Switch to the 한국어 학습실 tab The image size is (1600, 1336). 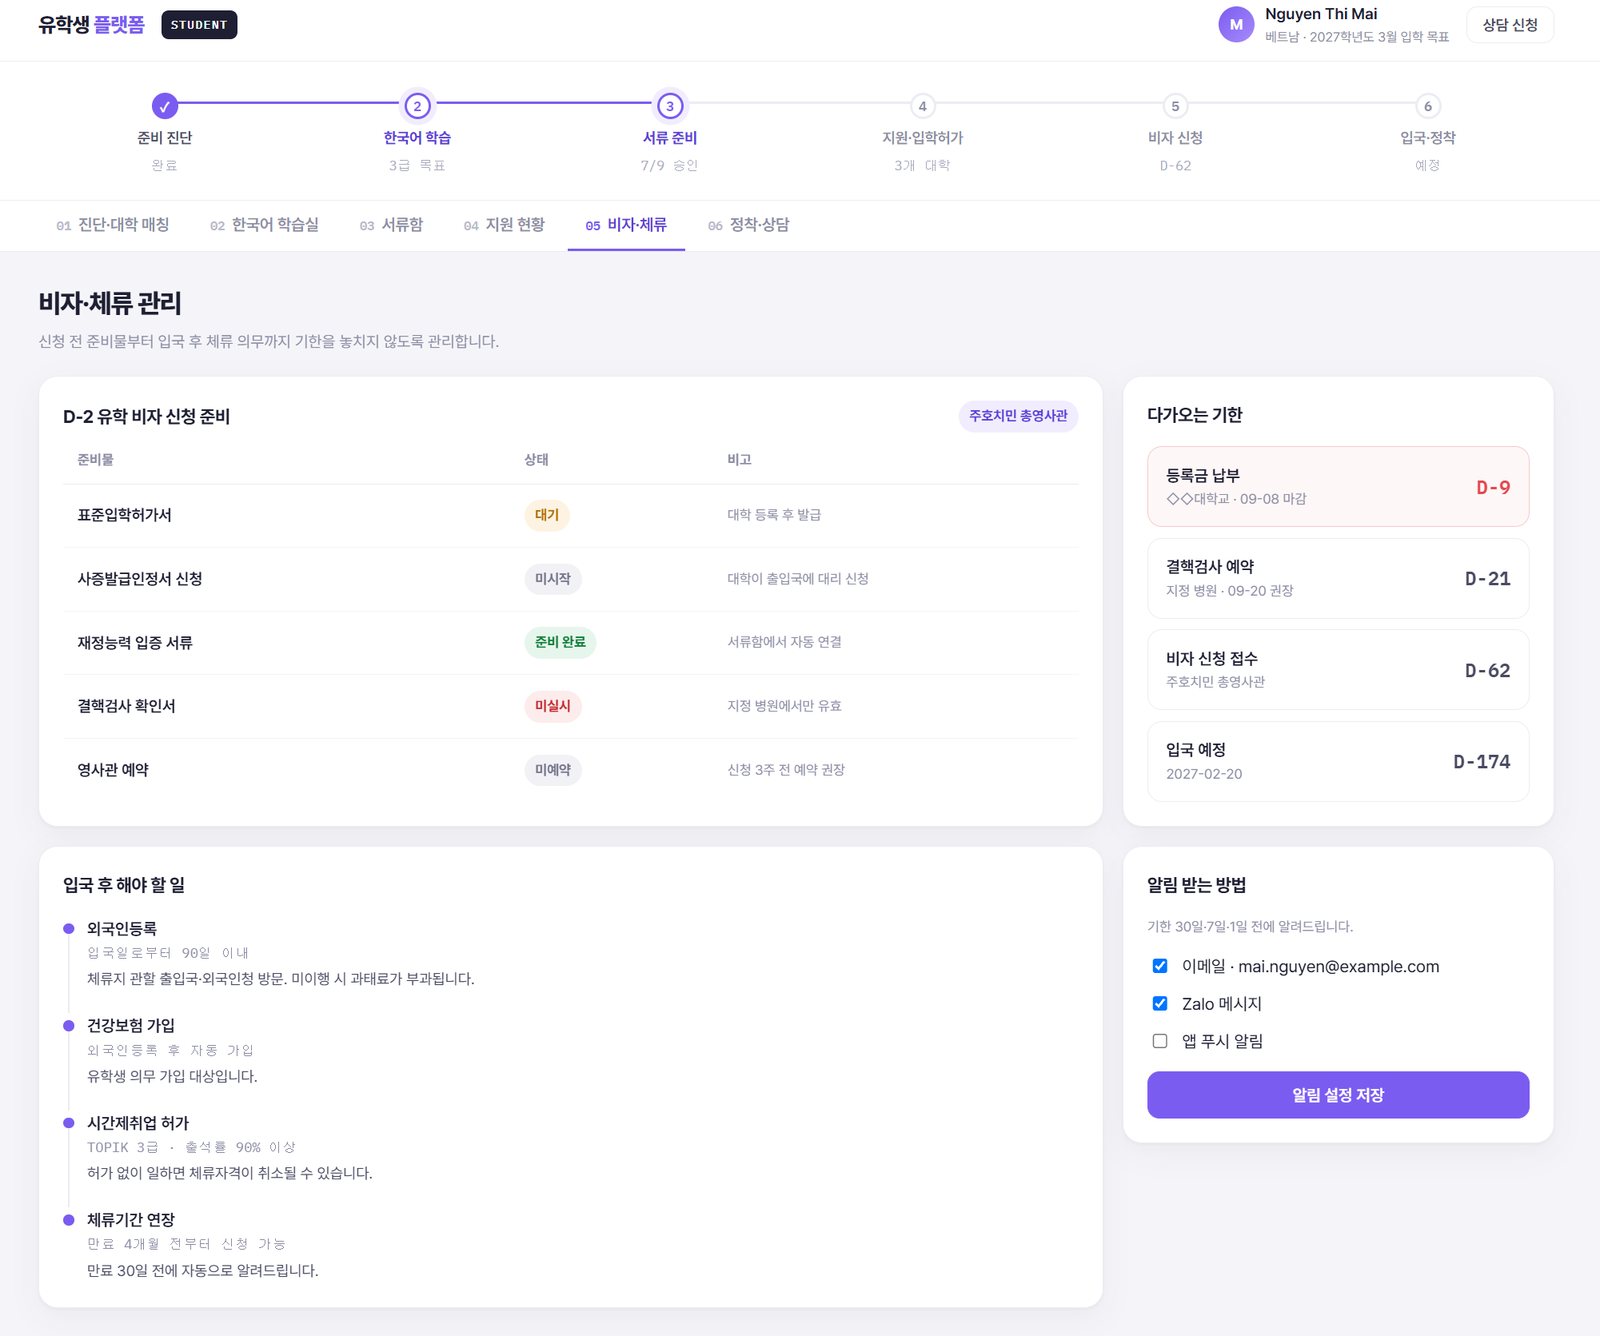(x=264, y=225)
